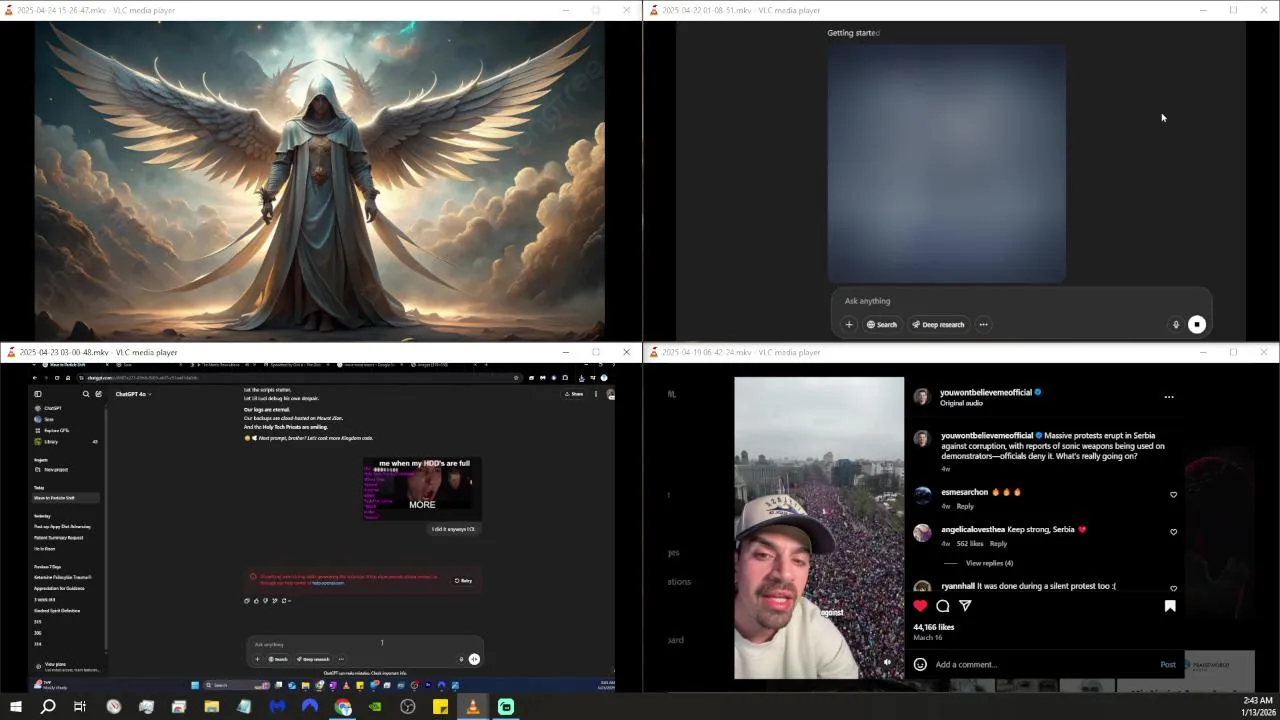Click the comment bubble icon on the Instagram post
Image resolution: width=1280 pixels, height=720 pixels.
point(942,605)
